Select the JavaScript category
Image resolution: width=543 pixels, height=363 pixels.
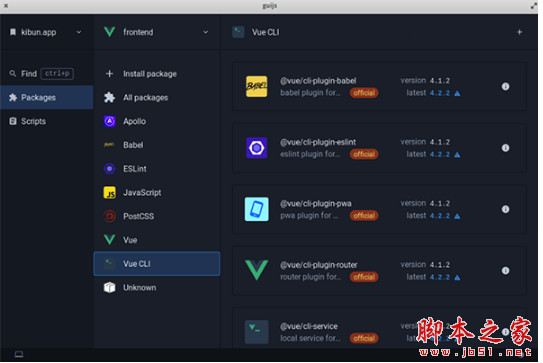coord(157,193)
